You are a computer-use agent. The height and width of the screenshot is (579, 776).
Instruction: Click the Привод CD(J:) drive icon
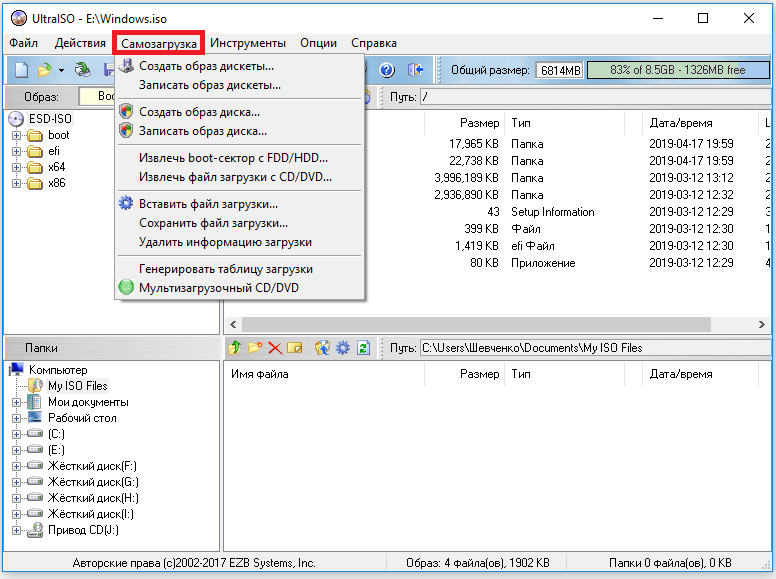(x=35, y=530)
